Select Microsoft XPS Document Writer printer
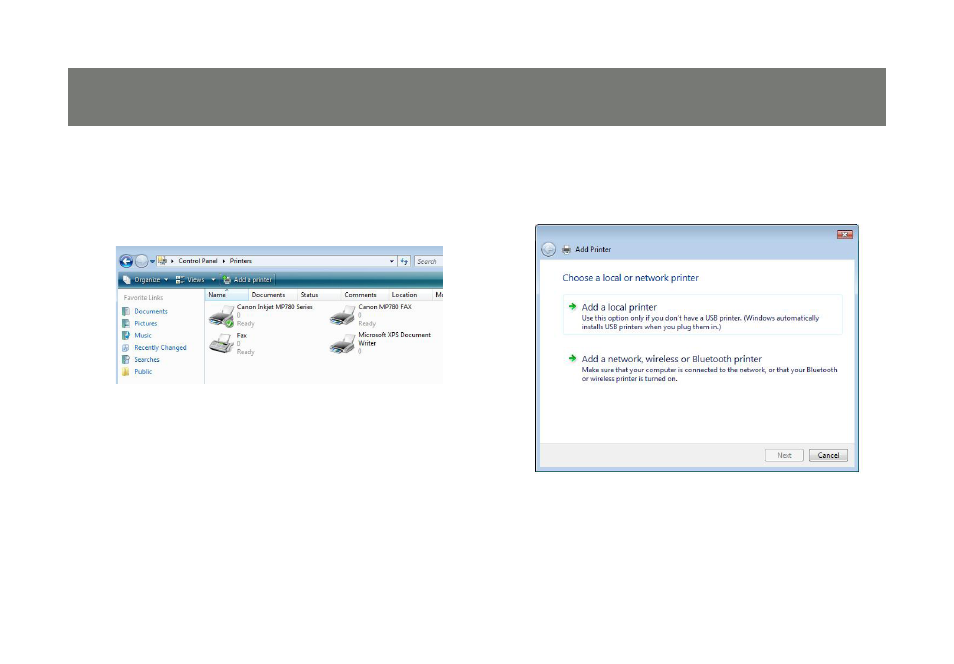This screenshot has width=954, height=664. tap(381, 343)
